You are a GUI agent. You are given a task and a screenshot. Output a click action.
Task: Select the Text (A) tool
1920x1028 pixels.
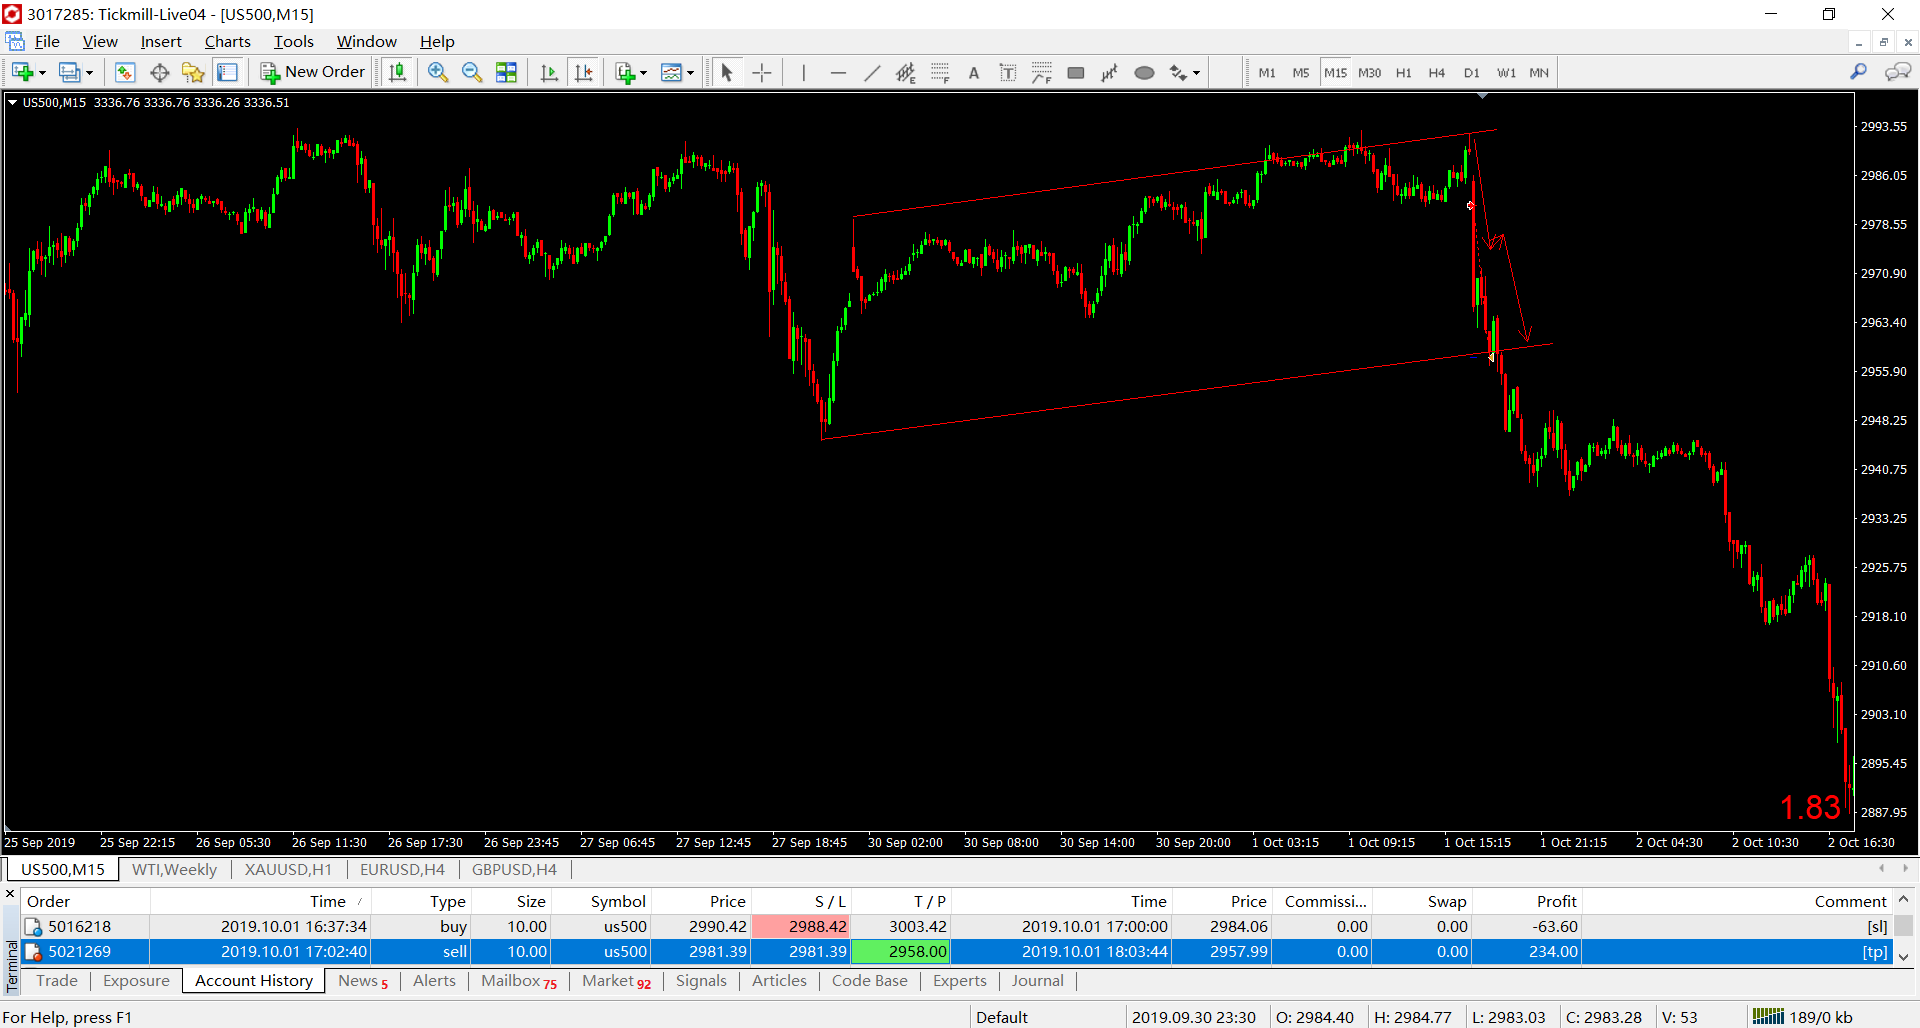point(974,72)
